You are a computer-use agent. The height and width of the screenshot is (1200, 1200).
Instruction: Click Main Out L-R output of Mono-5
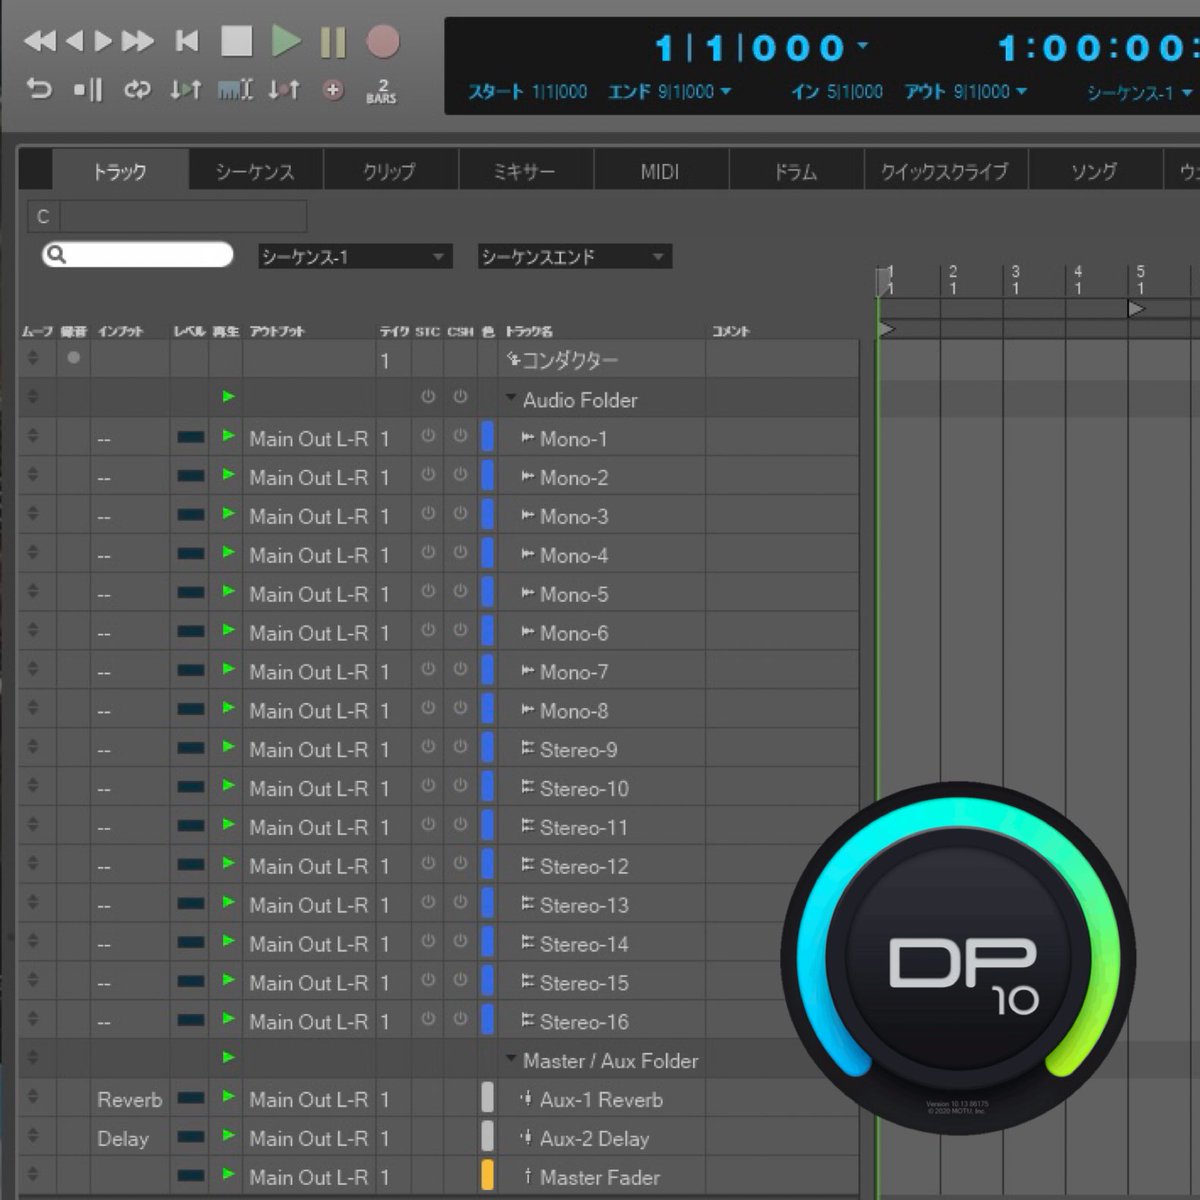pyautogui.click(x=308, y=594)
